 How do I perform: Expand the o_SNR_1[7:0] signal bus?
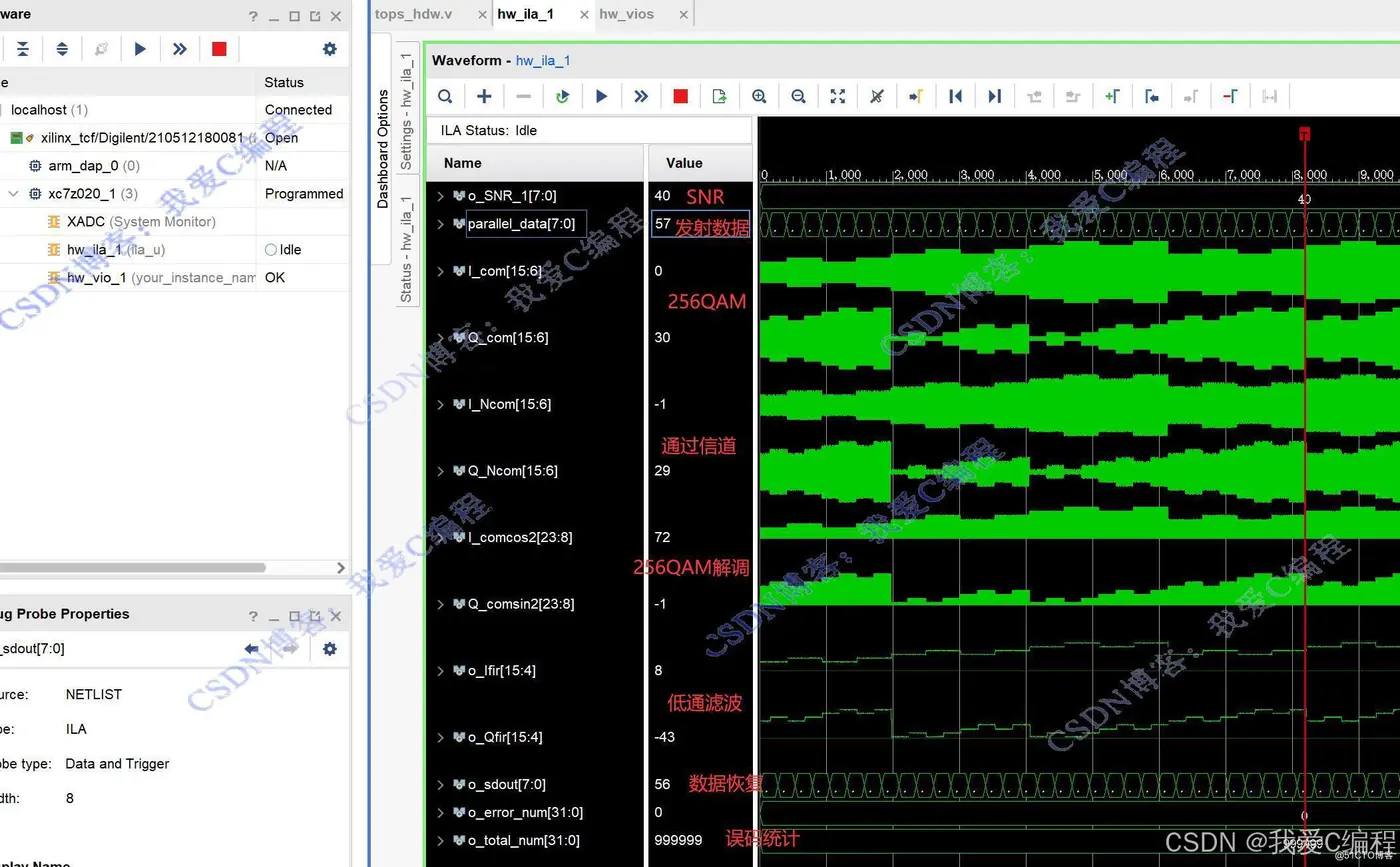(440, 196)
